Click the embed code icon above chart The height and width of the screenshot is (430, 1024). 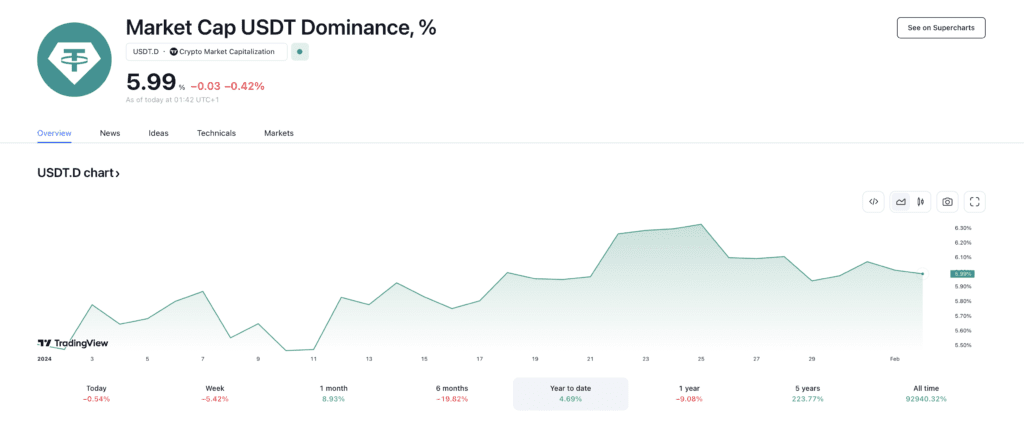[x=874, y=202]
